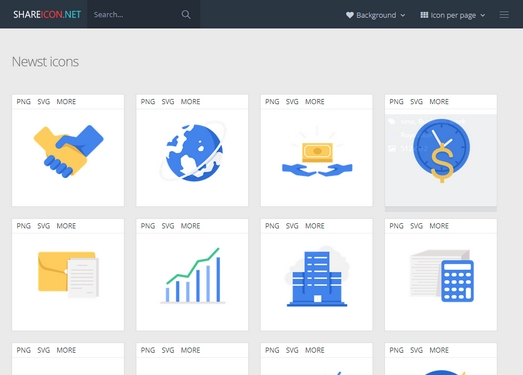Screen dimensions: 523x375
Task: Open the yellow envelope with document icon
Action: point(68,275)
